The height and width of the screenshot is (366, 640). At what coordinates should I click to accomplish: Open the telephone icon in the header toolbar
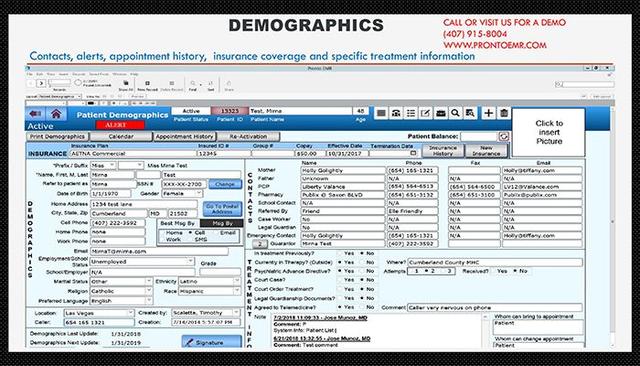tap(396, 113)
